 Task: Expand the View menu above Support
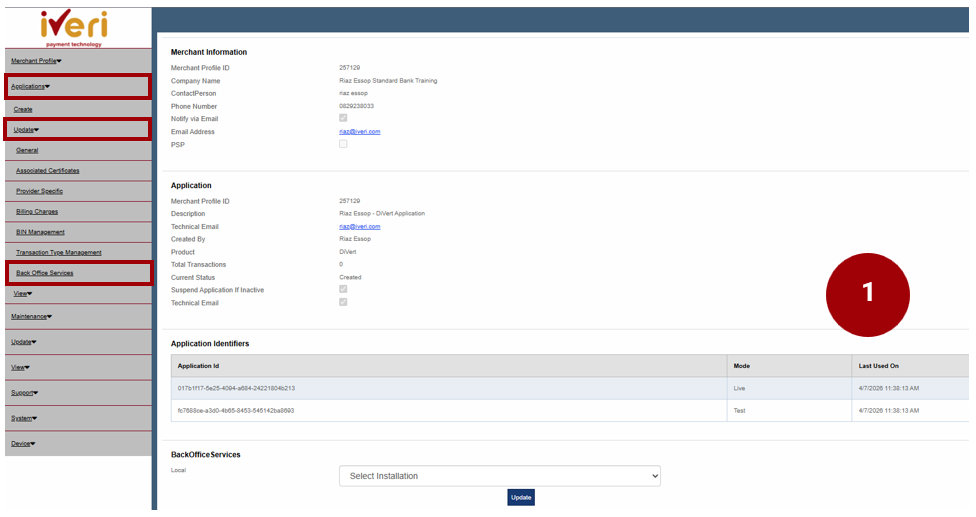[20, 368]
